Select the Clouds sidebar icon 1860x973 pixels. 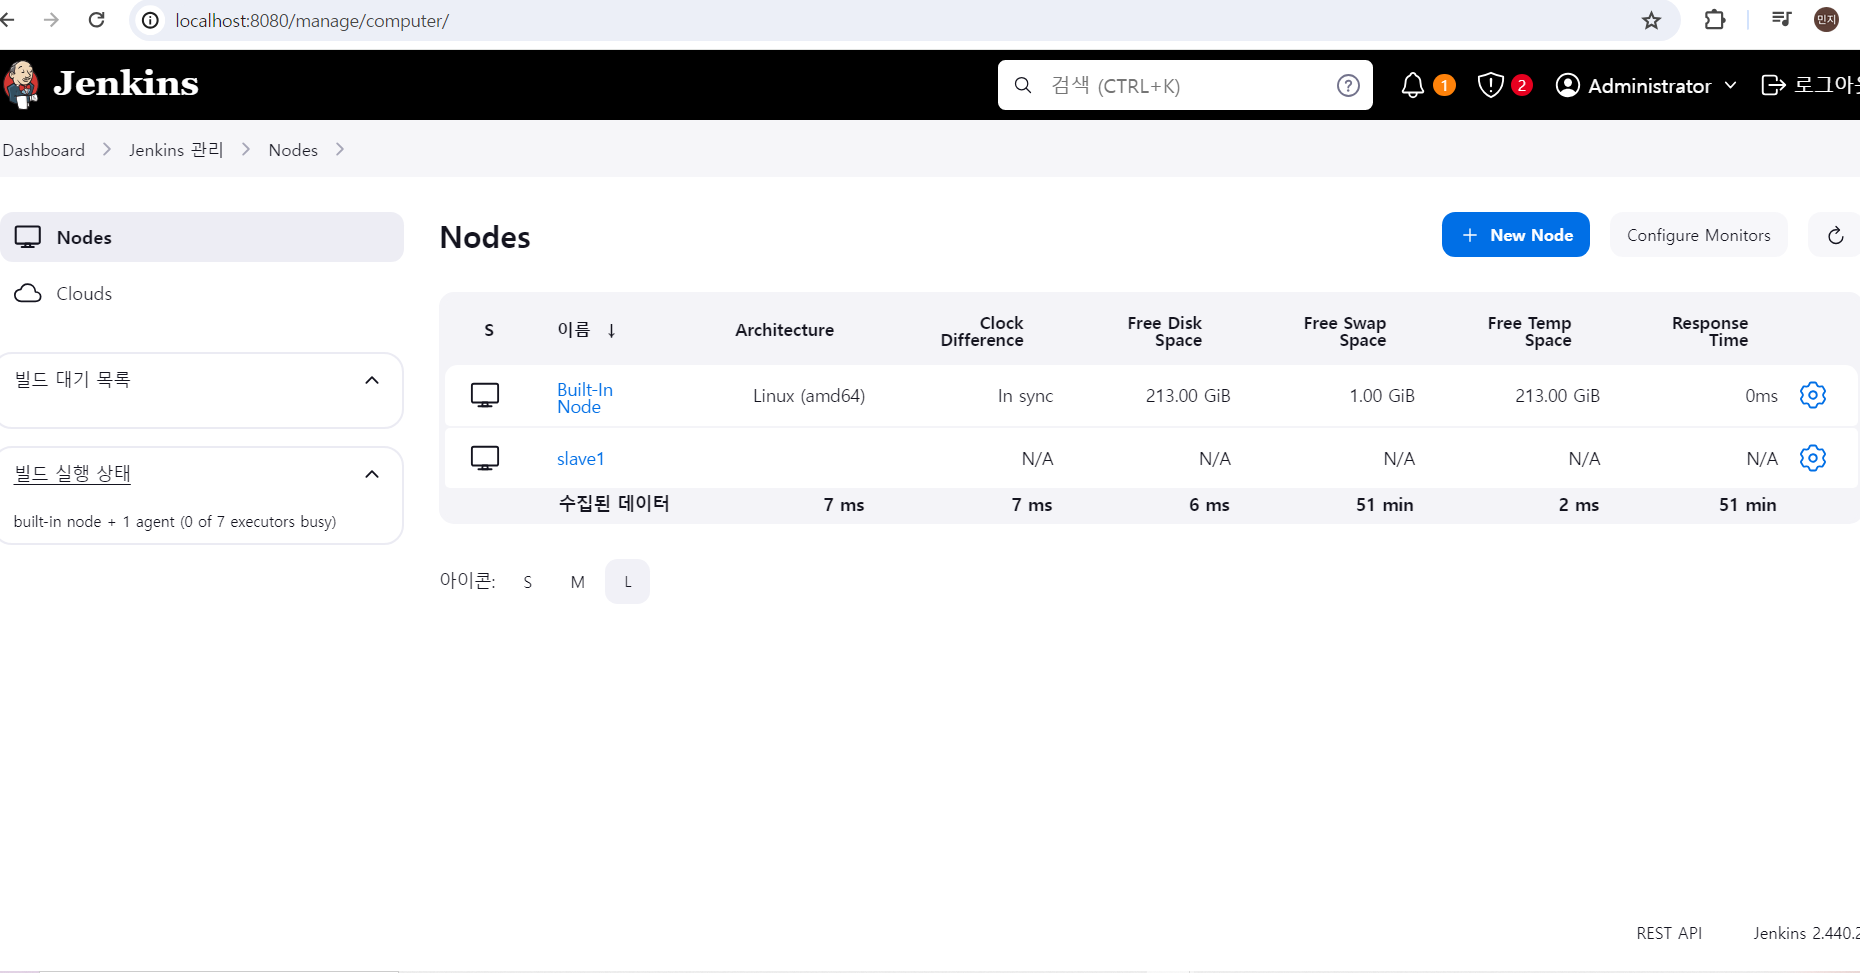coord(28,293)
